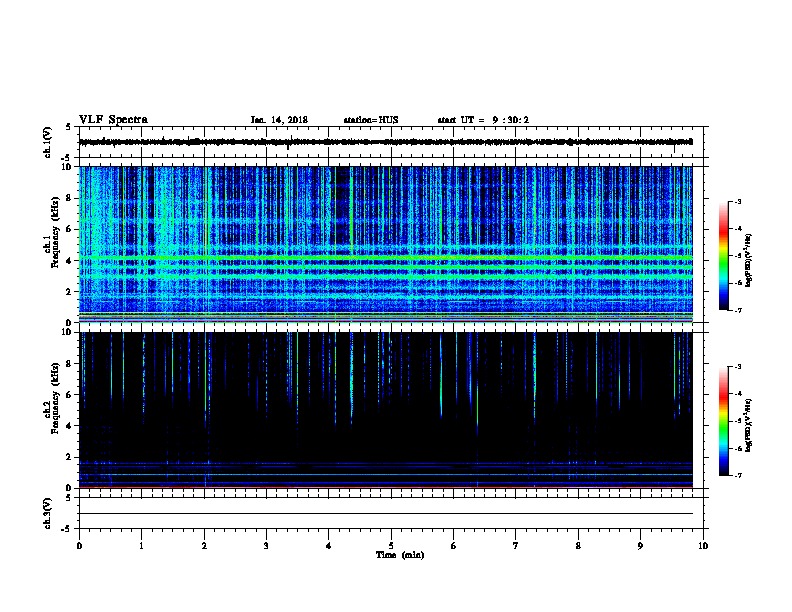Click the "VLF Spectra" title text

click(113, 120)
